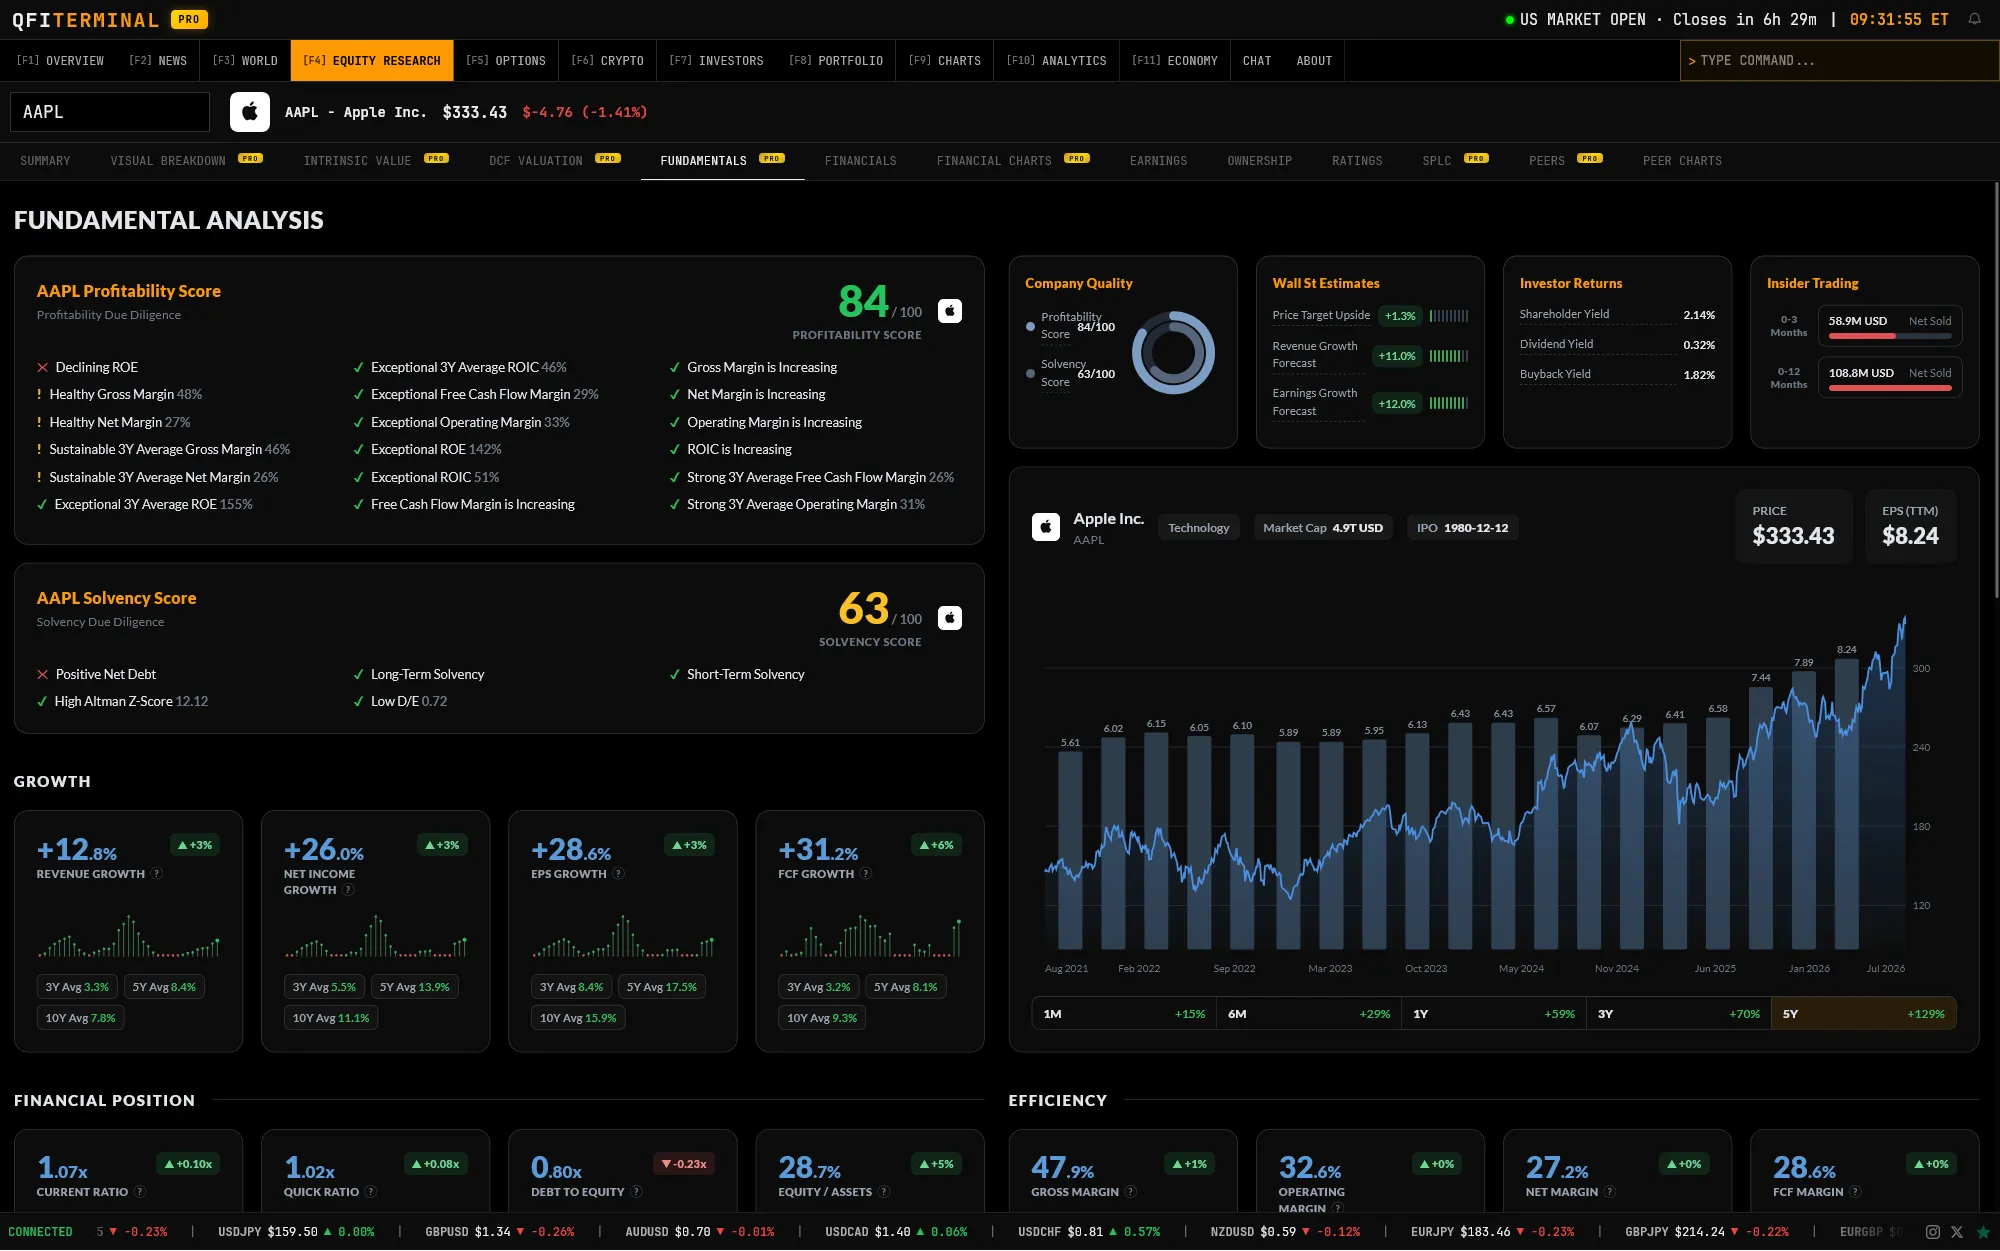Switch to the [F9] Charts tab
The image size is (2000, 1251).
[x=945, y=61]
